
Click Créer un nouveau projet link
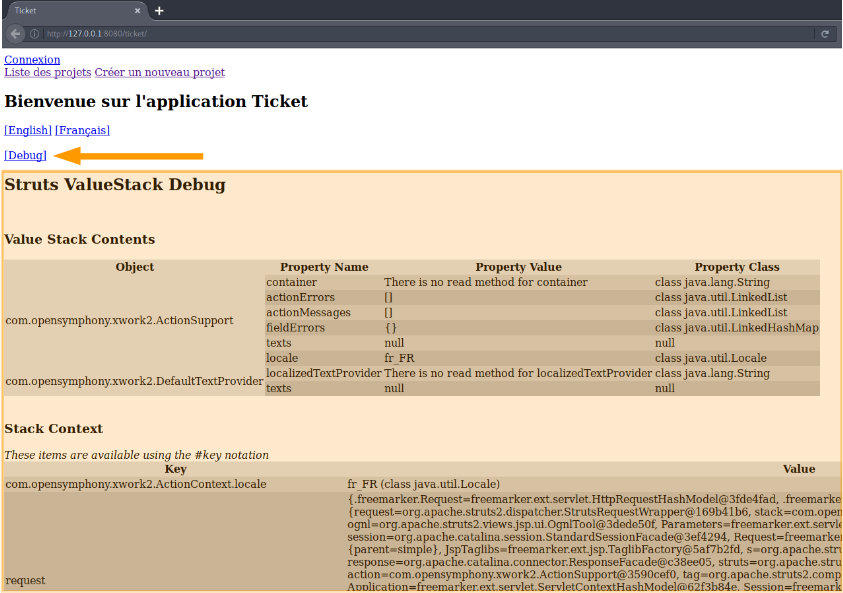[160, 73]
